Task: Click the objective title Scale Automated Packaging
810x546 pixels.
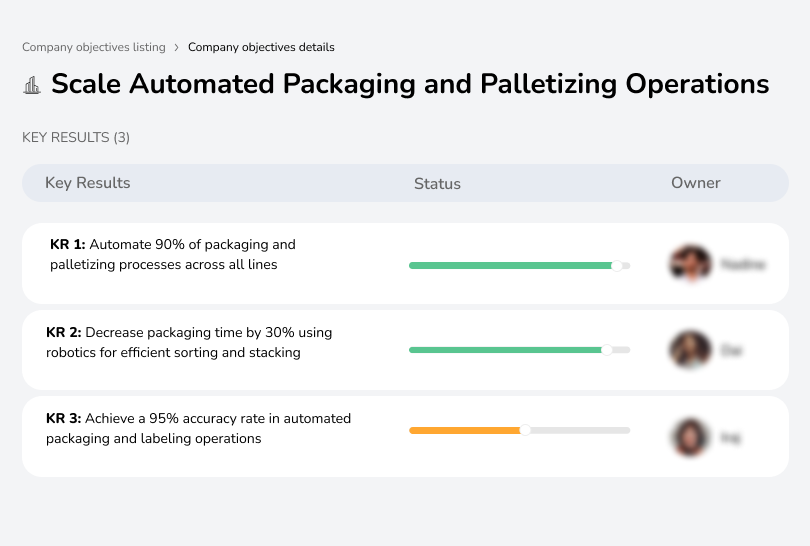Action: click(x=410, y=84)
